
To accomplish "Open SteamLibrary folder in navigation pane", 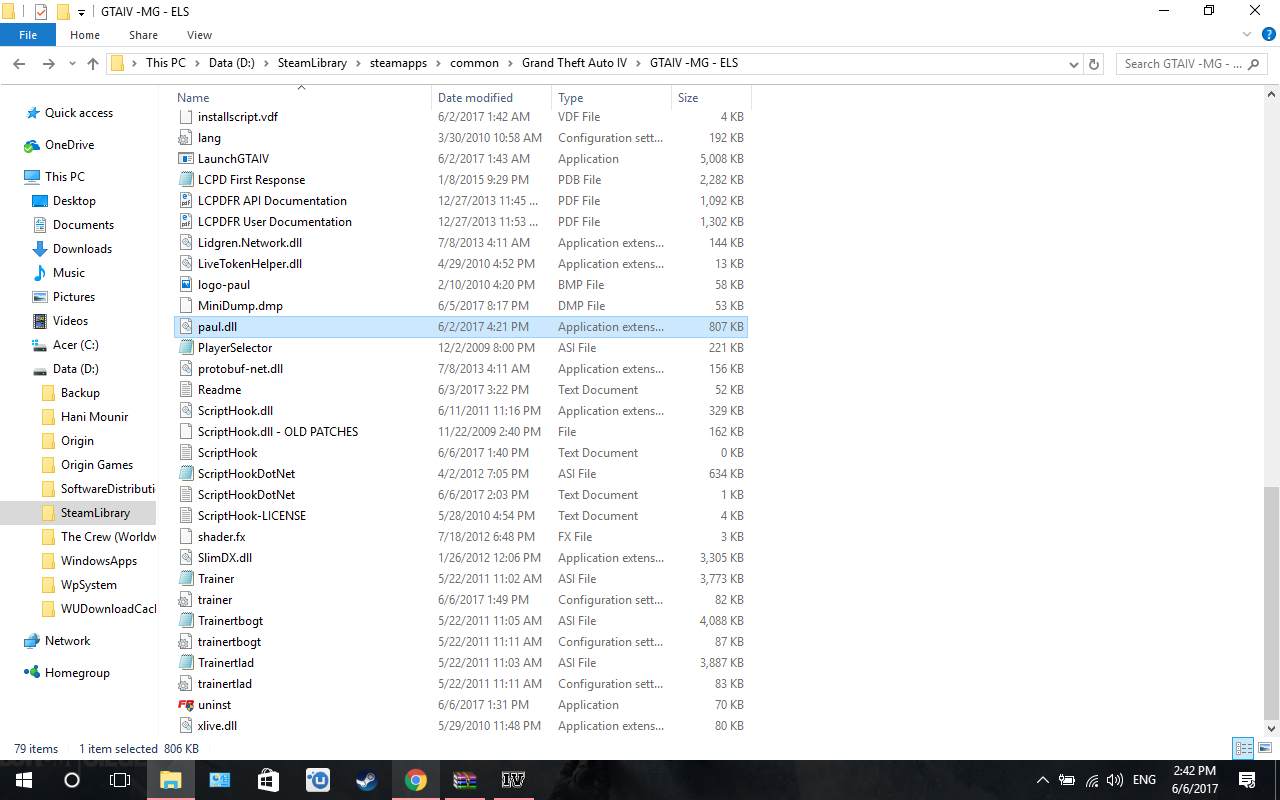I will click(x=95, y=513).
